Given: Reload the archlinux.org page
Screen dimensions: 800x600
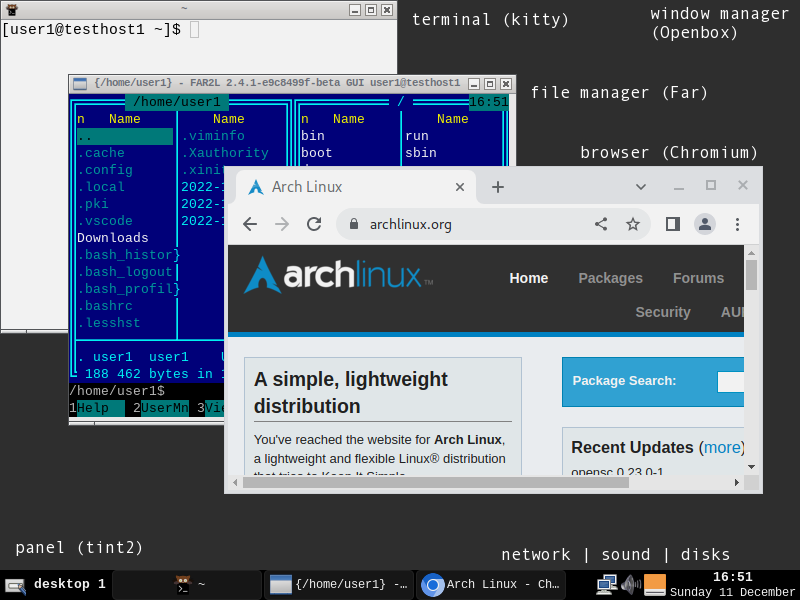Looking at the screenshot, I should 314,224.
